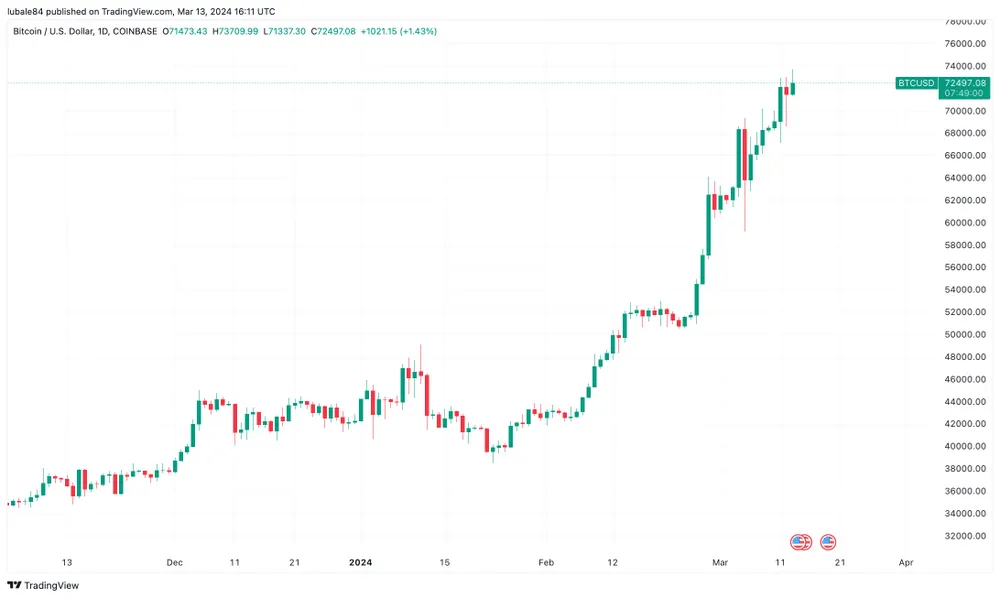Click the green BTCUSD symbol tag

click(x=916, y=83)
